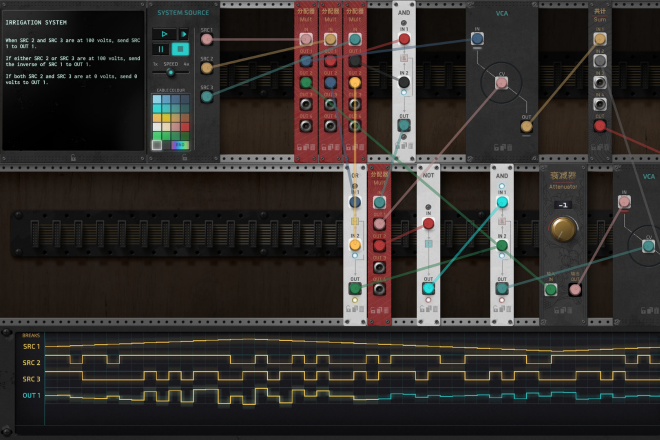This screenshot has width=660, height=440.
Task: Pause the simulation
Action: (160, 49)
